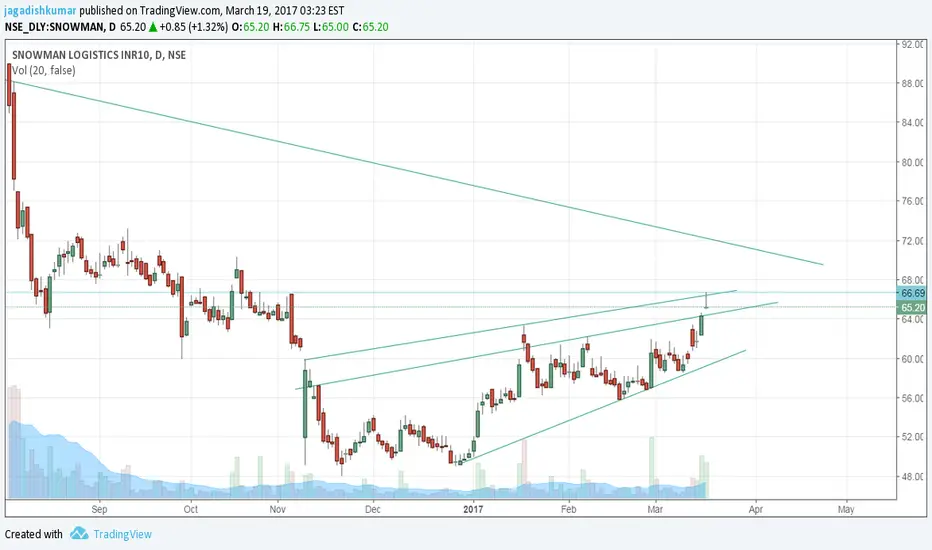Click the Nov label on time axis
The image size is (932, 550).
(278, 509)
